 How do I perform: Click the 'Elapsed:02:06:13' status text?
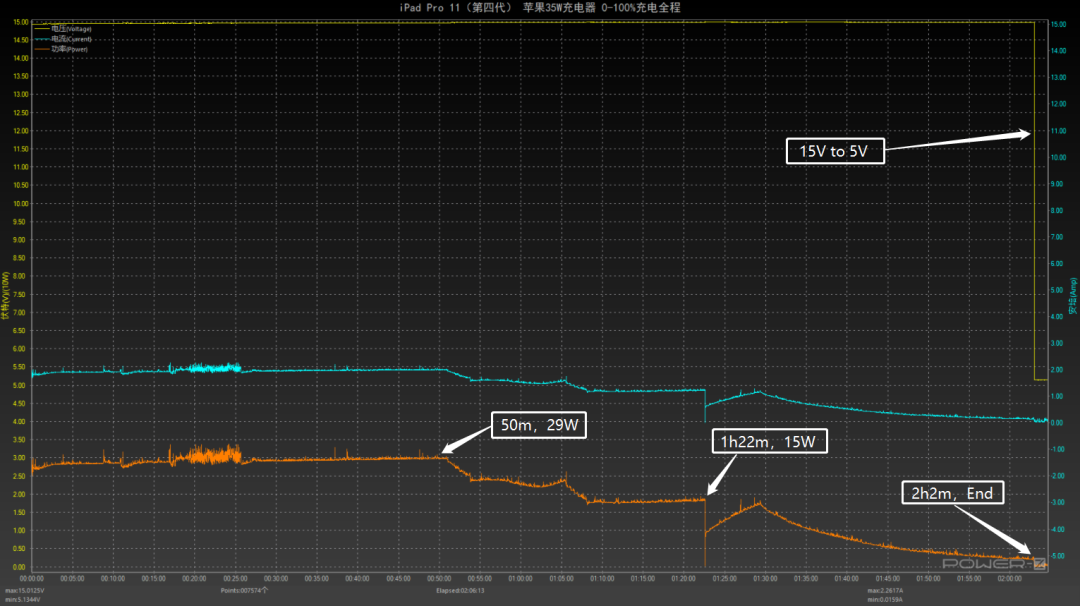click(460, 591)
